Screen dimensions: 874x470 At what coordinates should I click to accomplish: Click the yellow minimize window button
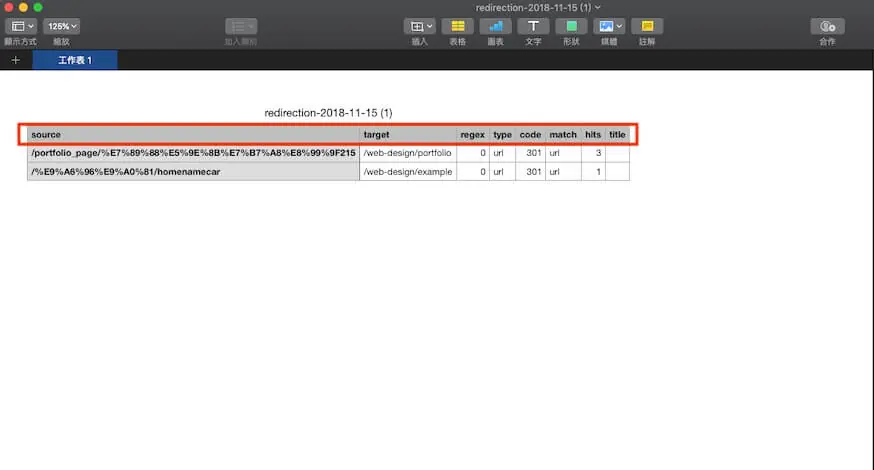23,7
